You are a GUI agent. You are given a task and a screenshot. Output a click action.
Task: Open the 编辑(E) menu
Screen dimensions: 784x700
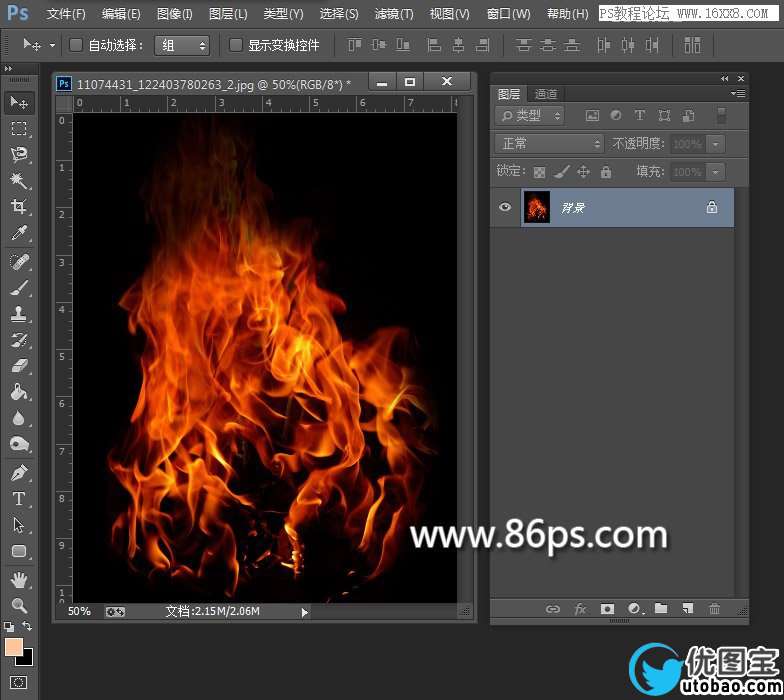tap(120, 14)
